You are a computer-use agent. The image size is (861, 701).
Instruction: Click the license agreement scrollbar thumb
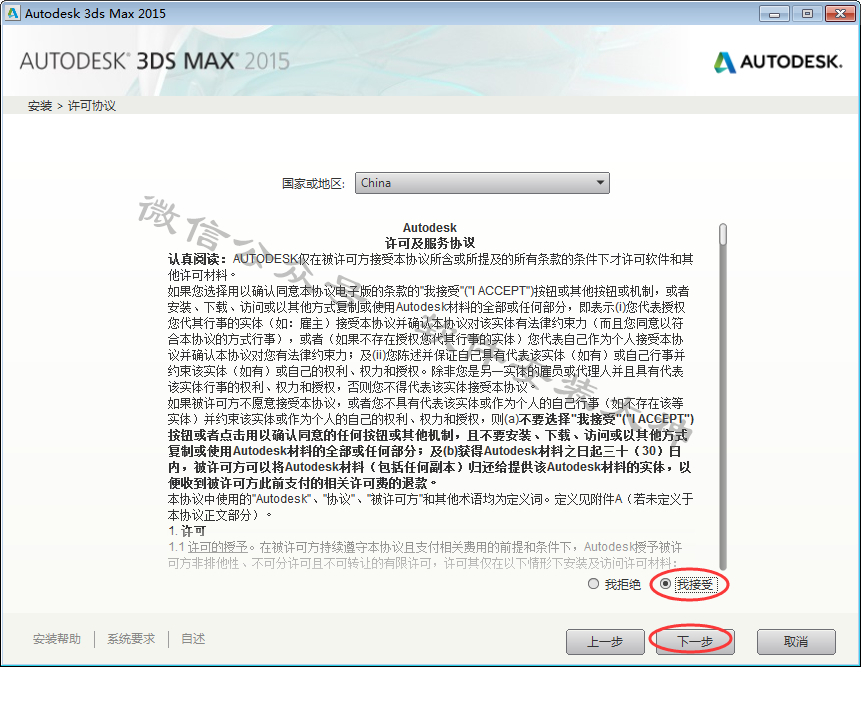click(723, 234)
